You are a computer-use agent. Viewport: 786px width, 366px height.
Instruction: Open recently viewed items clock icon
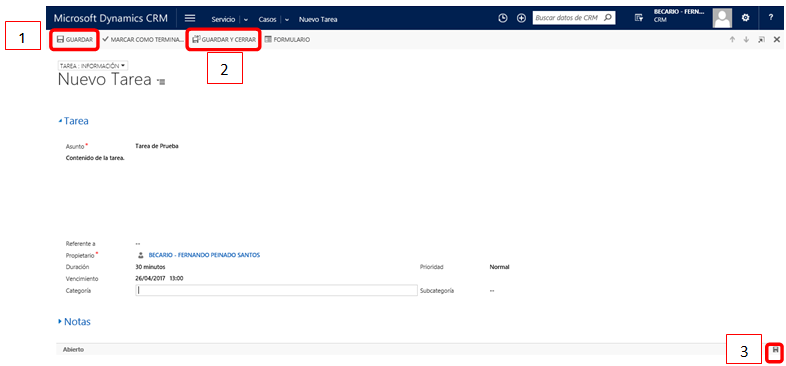coord(503,18)
